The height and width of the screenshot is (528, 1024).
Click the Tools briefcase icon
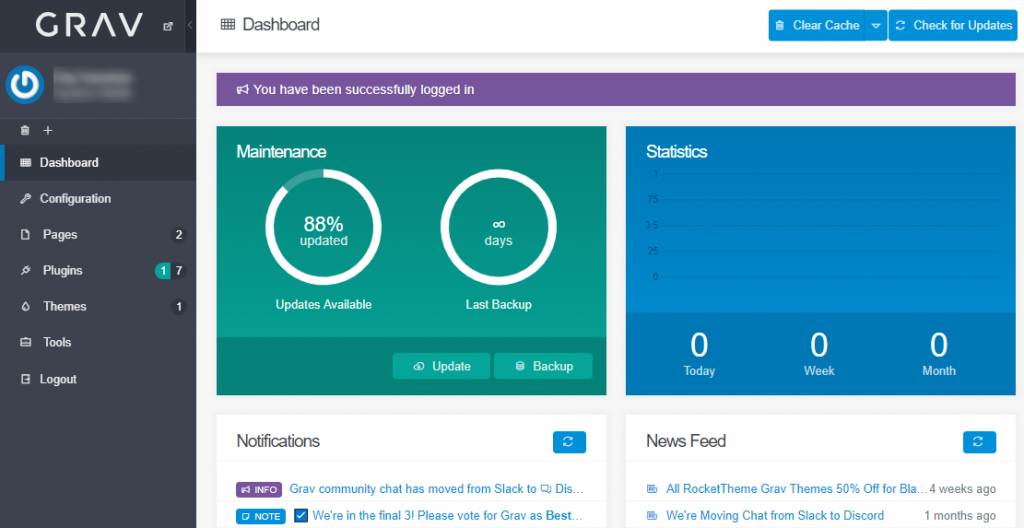point(26,343)
